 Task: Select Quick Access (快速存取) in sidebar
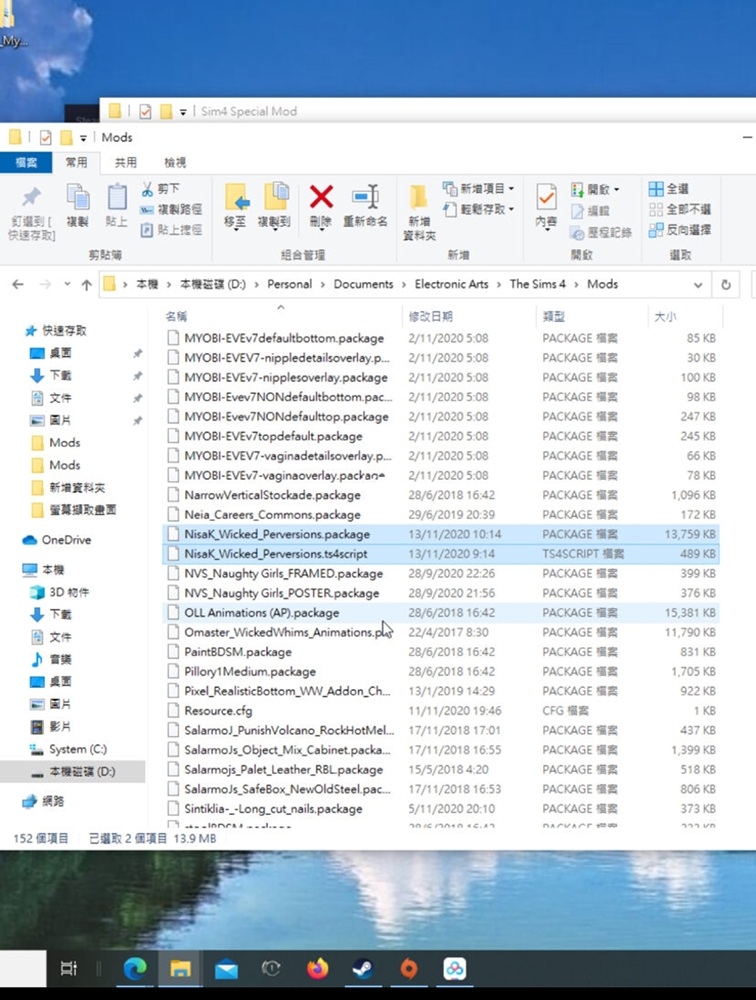point(64,331)
